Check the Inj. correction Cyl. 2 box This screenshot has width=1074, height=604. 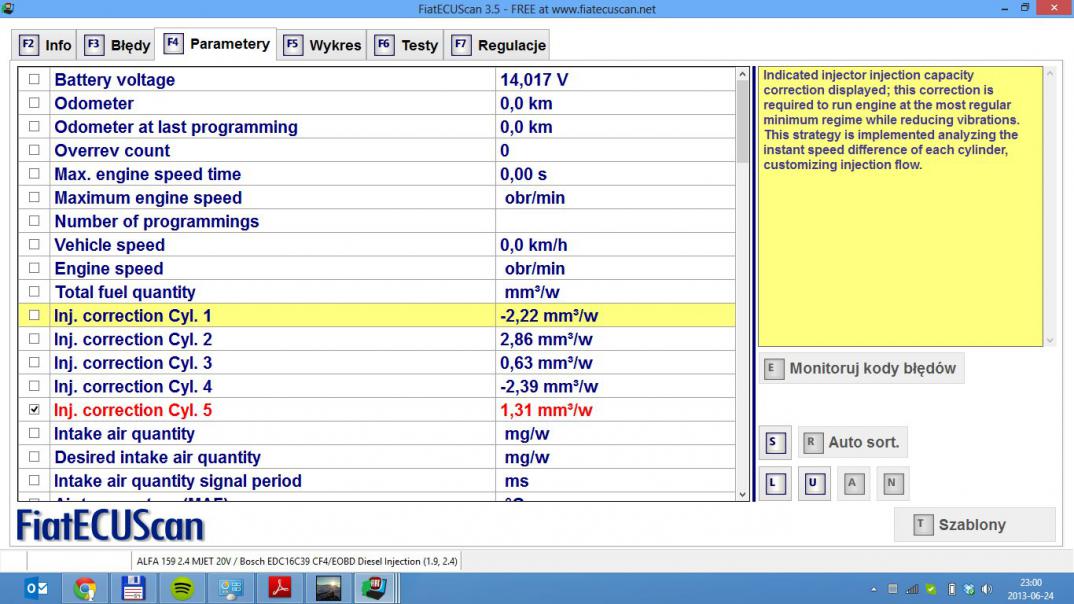pos(35,339)
